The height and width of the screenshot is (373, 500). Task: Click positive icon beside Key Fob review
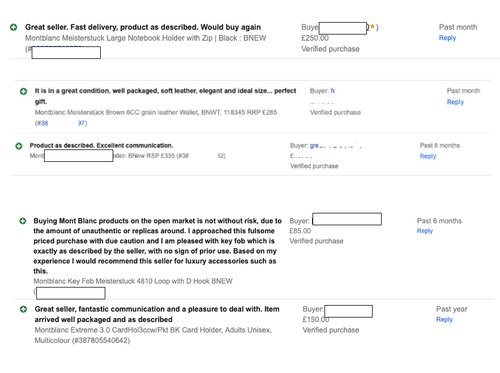click(23, 221)
